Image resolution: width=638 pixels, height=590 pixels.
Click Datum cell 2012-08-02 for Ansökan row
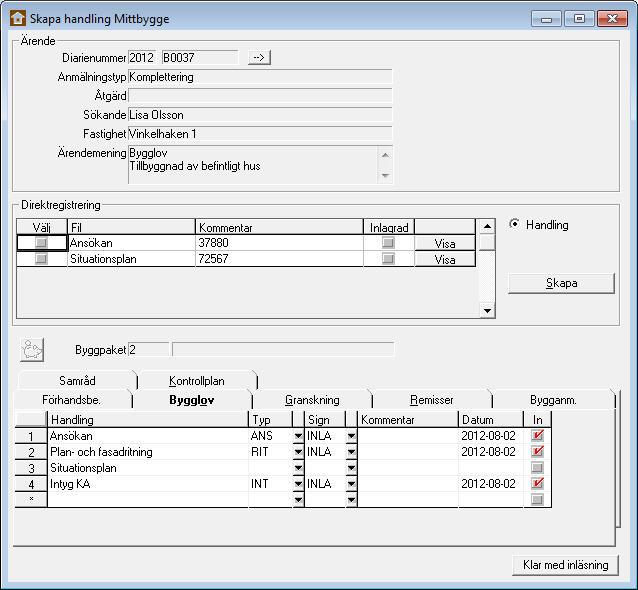[491, 436]
